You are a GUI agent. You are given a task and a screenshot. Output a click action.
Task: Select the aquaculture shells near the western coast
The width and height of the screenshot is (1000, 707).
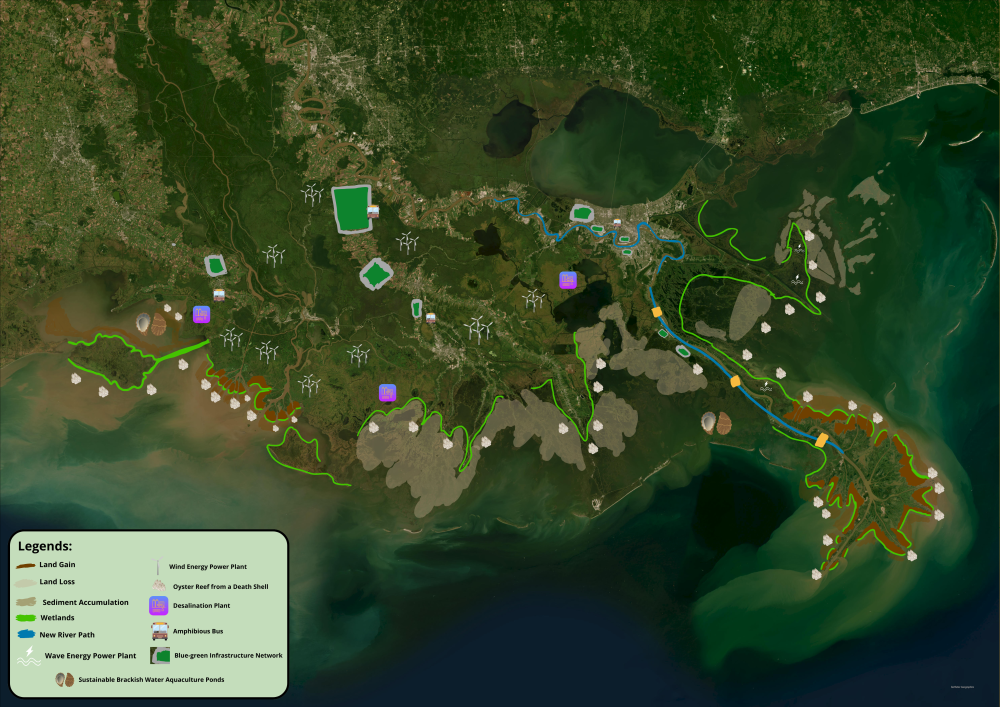pyautogui.click(x=151, y=323)
